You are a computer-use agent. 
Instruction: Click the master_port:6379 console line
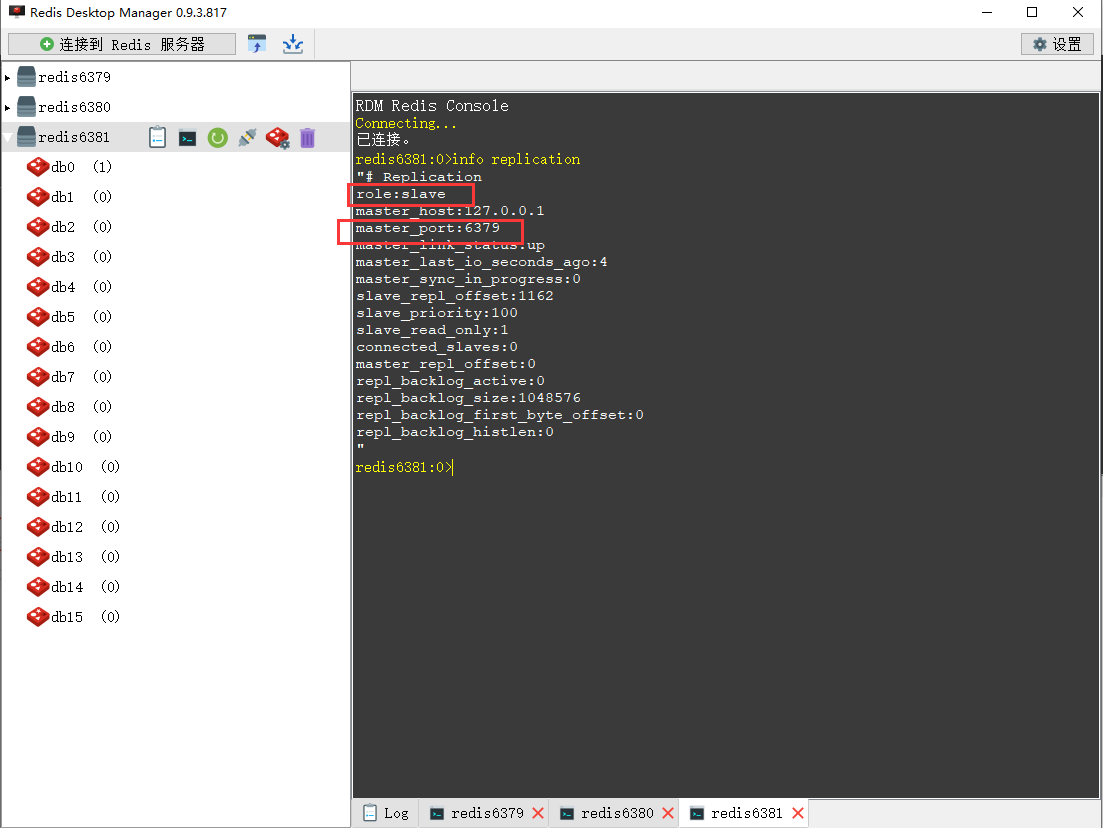[x=428, y=228]
